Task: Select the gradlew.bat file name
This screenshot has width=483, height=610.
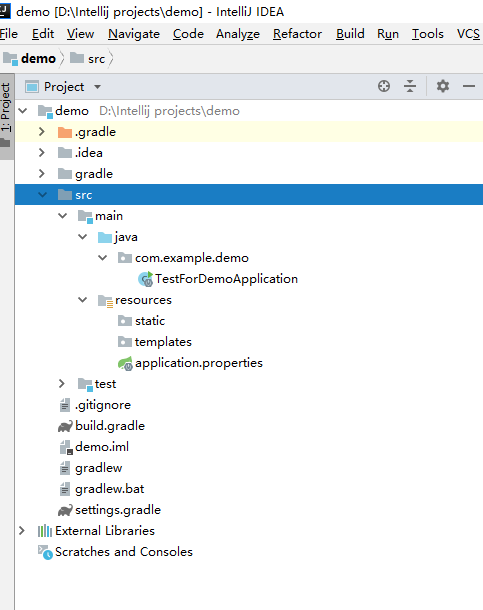Action: pyautogui.click(x=110, y=489)
